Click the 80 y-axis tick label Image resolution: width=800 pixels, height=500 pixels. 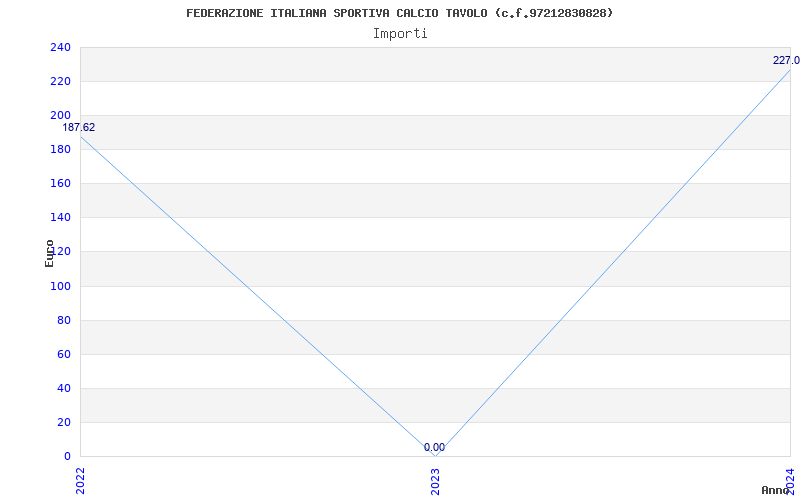64,320
